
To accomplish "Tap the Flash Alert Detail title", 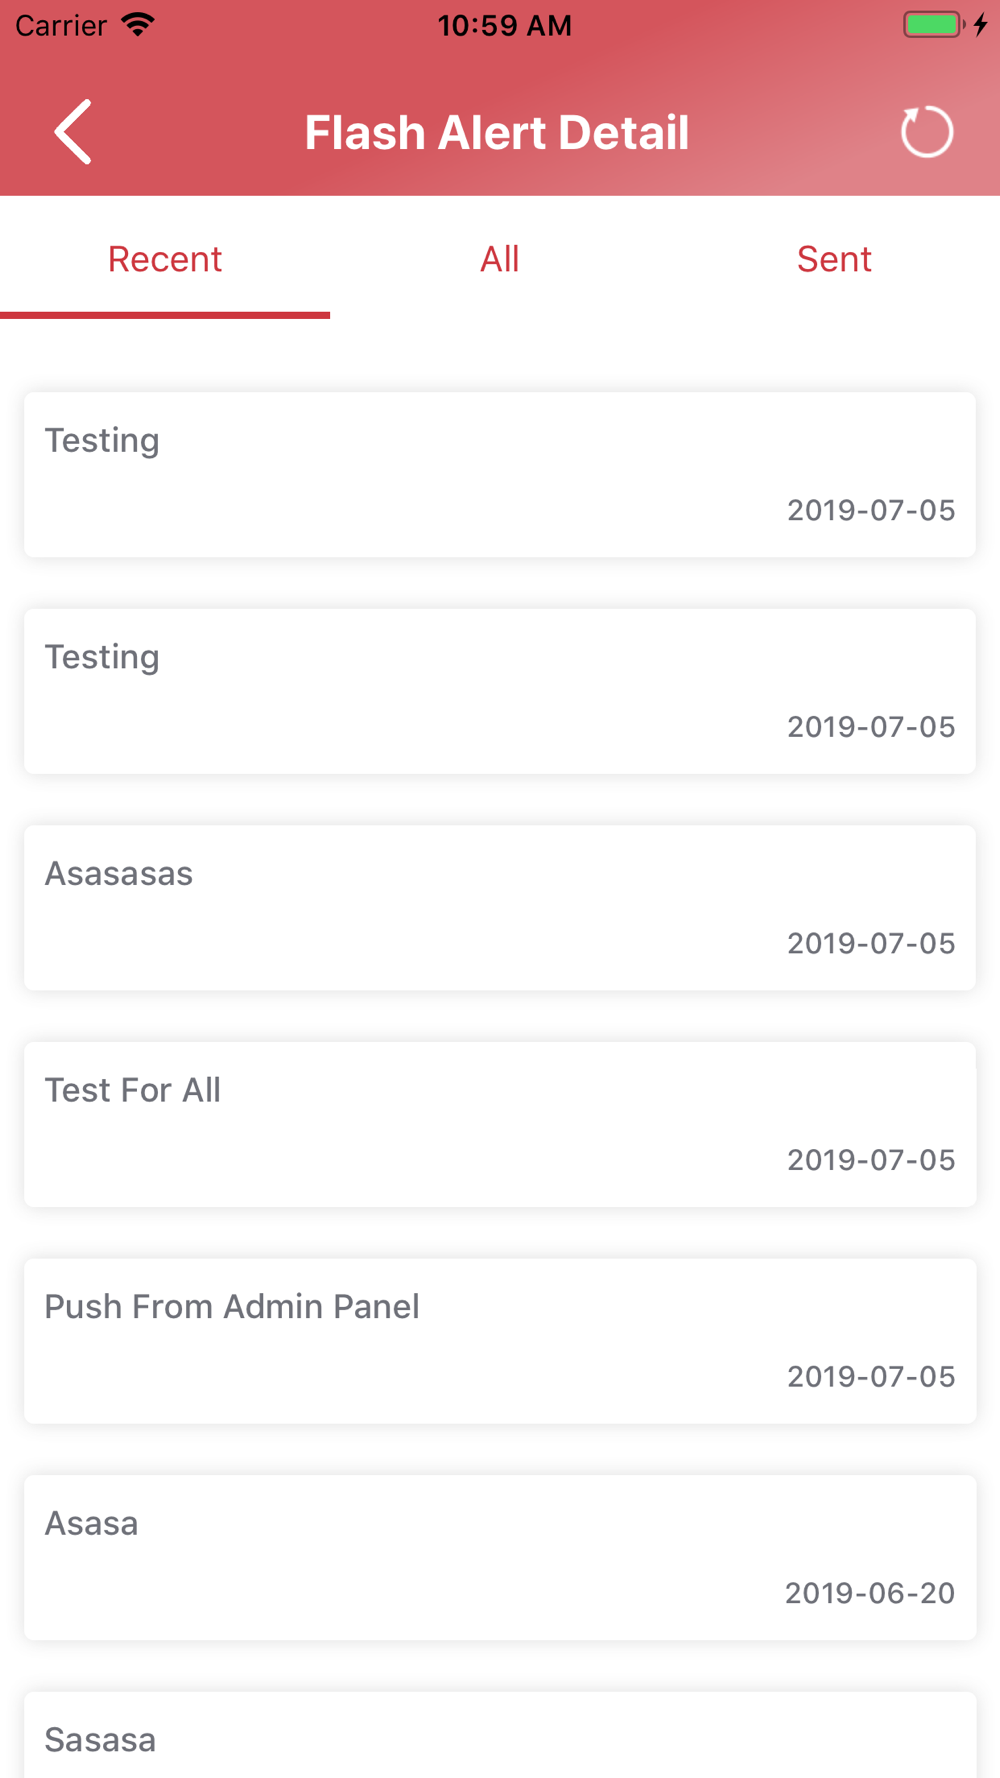I will 497,132.
